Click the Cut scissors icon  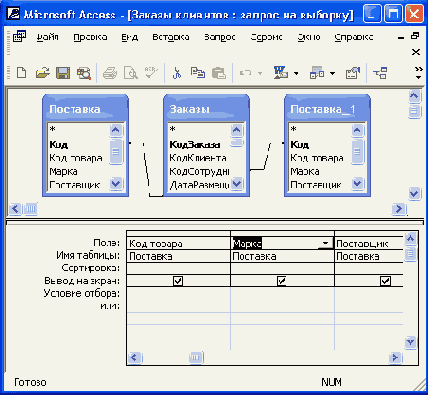tap(177, 73)
